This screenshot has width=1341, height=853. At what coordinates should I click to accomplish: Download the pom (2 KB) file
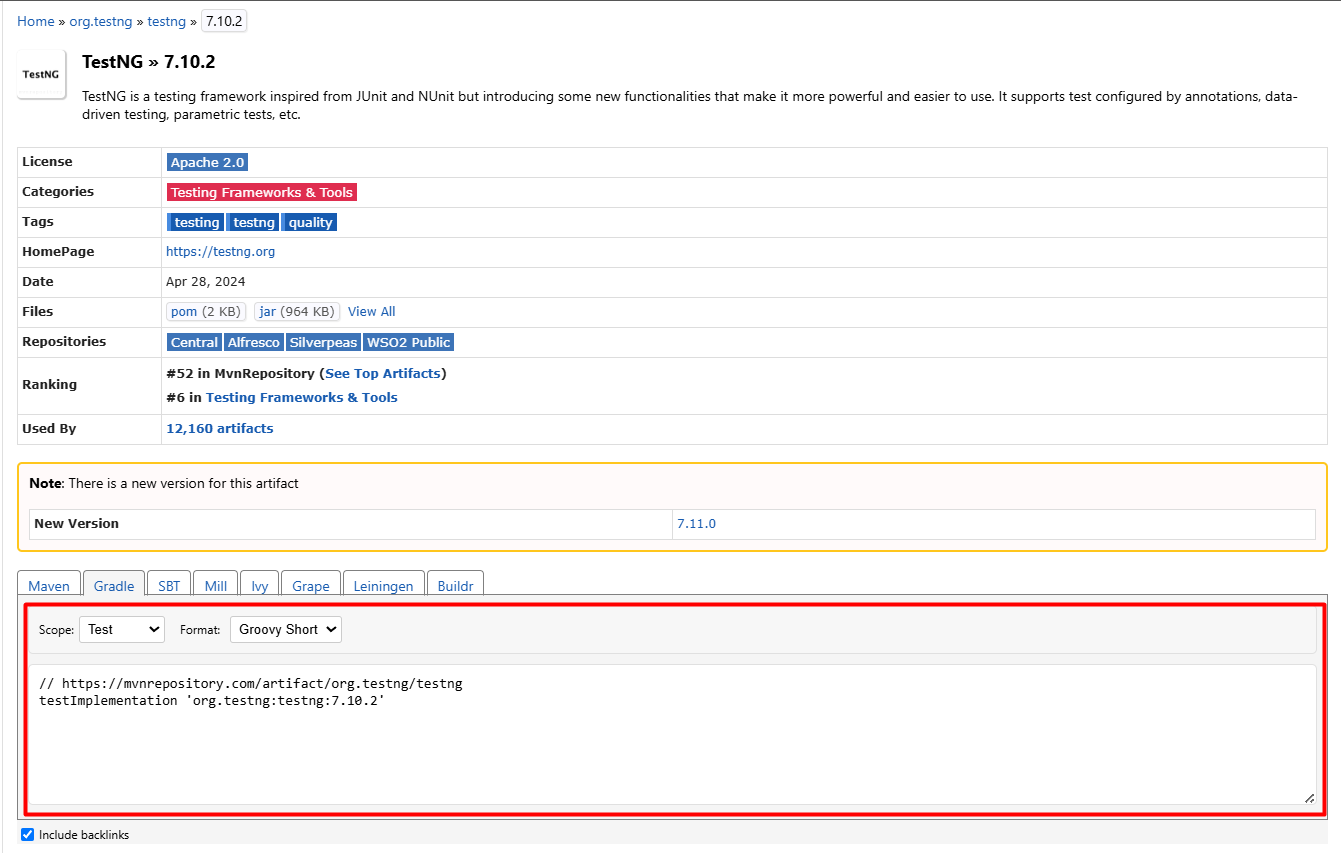tap(206, 312)
